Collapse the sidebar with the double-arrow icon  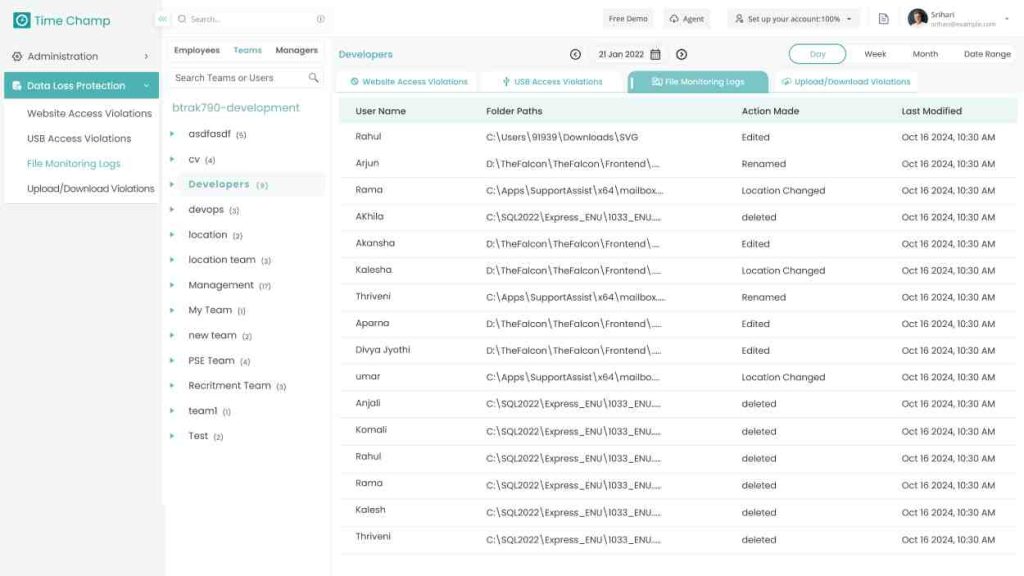[x=162, y=19]
